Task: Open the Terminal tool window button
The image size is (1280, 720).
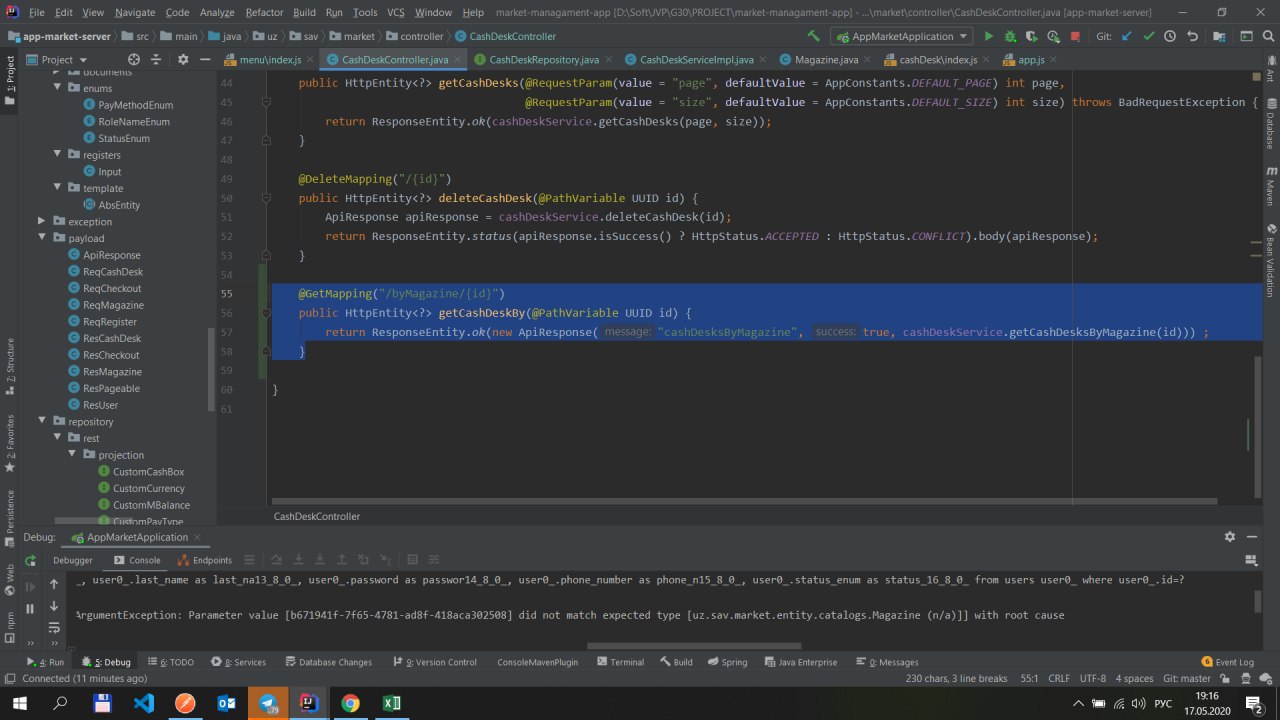Action: [620, 662]
